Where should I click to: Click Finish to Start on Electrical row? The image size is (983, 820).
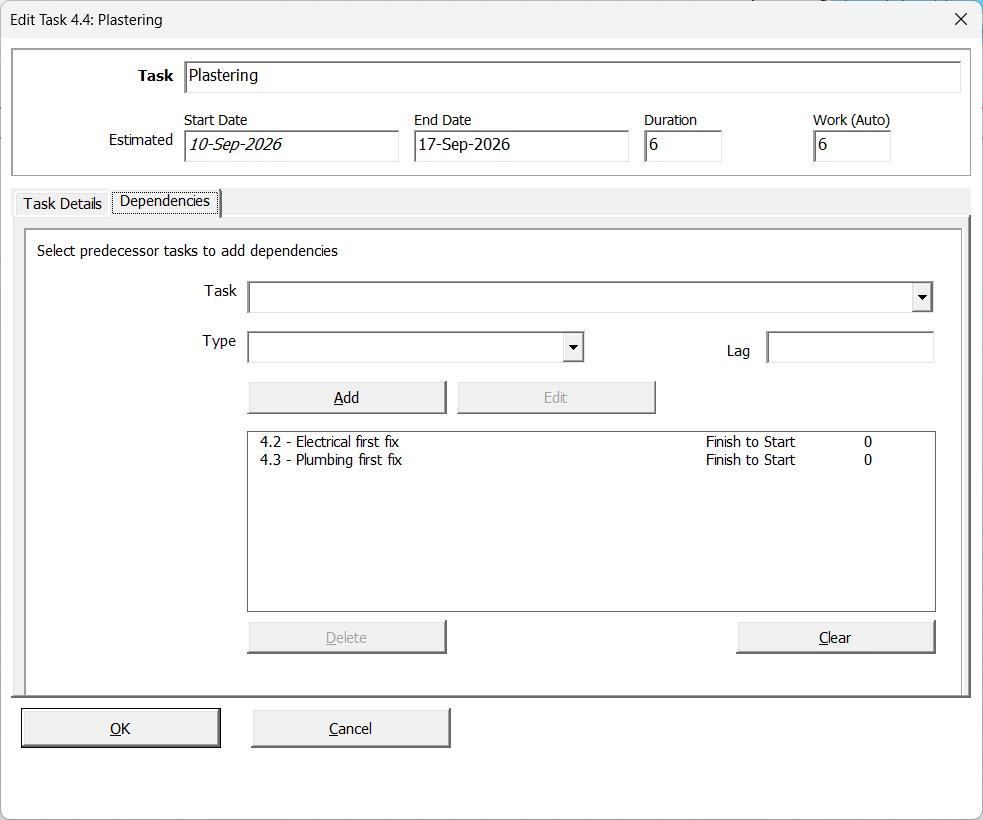(750, 442)
